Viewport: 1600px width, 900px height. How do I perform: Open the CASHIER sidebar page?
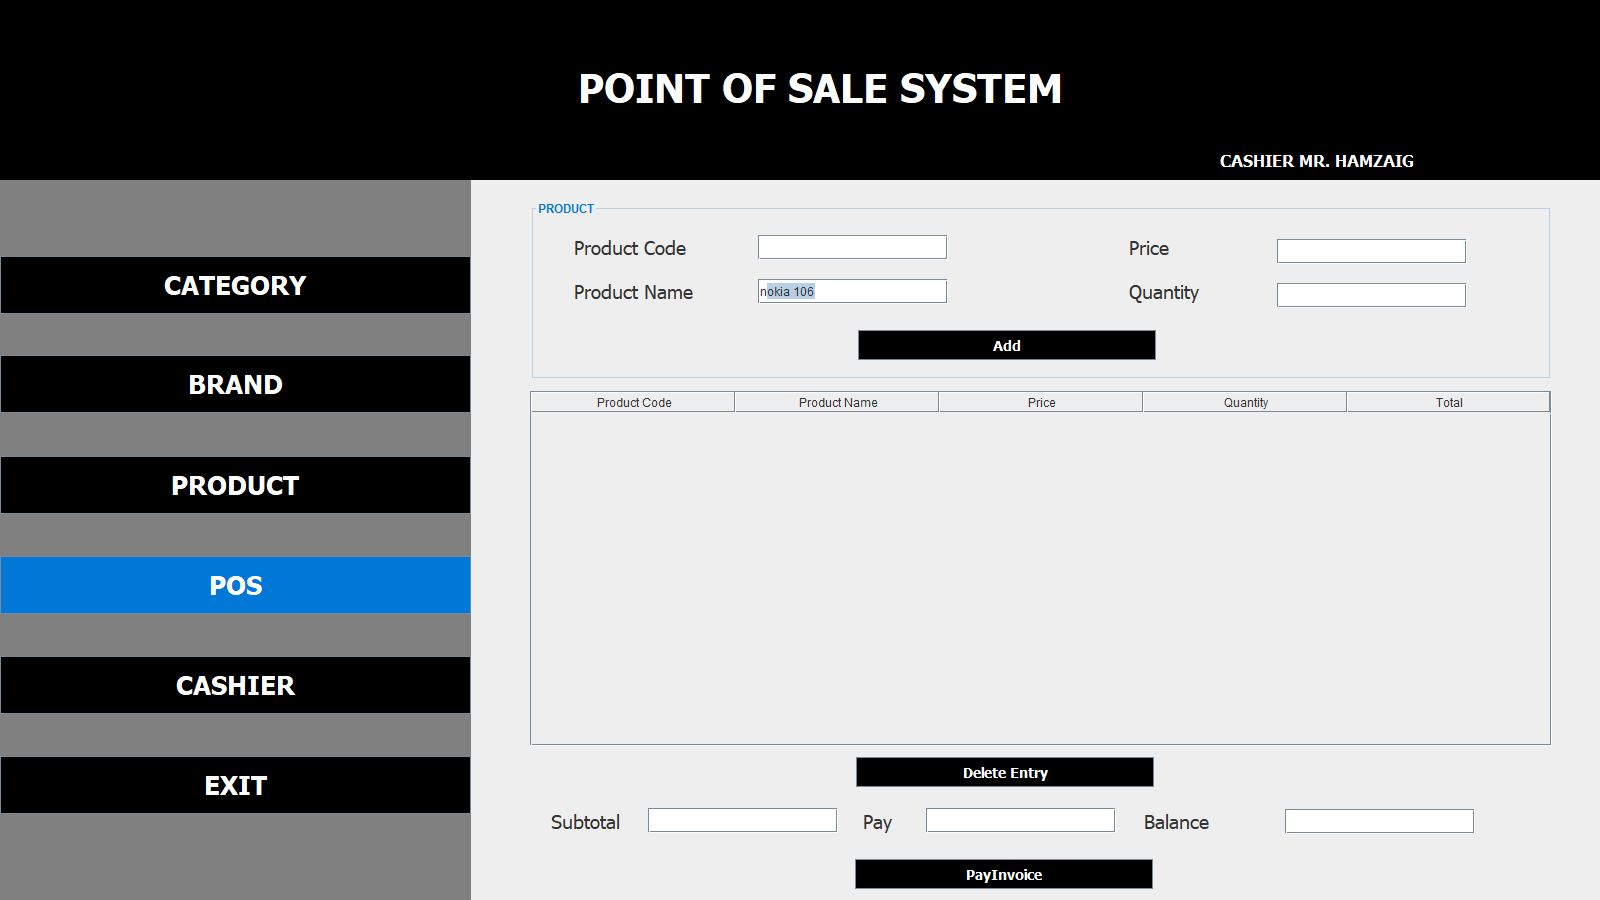pyautogui.click(x=235, y=685)
